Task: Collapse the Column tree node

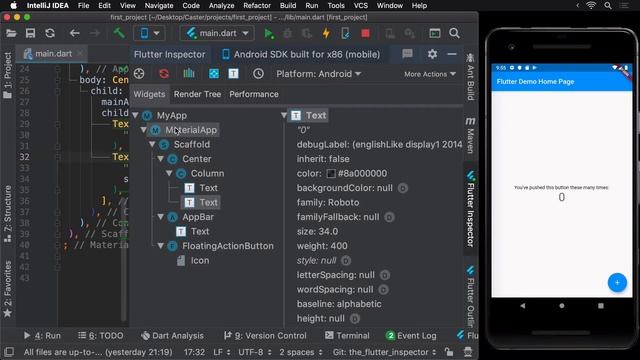Action: tap(169, 173)
